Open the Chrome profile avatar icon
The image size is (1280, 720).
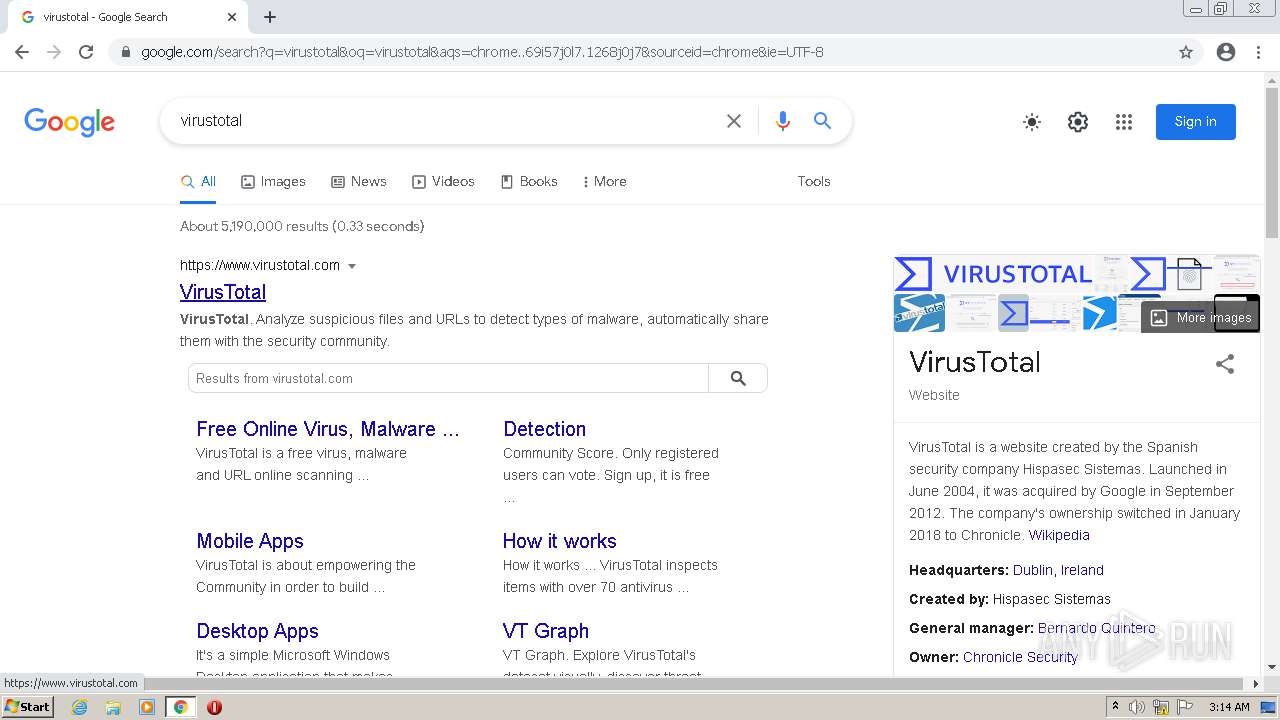[1226, 52]
